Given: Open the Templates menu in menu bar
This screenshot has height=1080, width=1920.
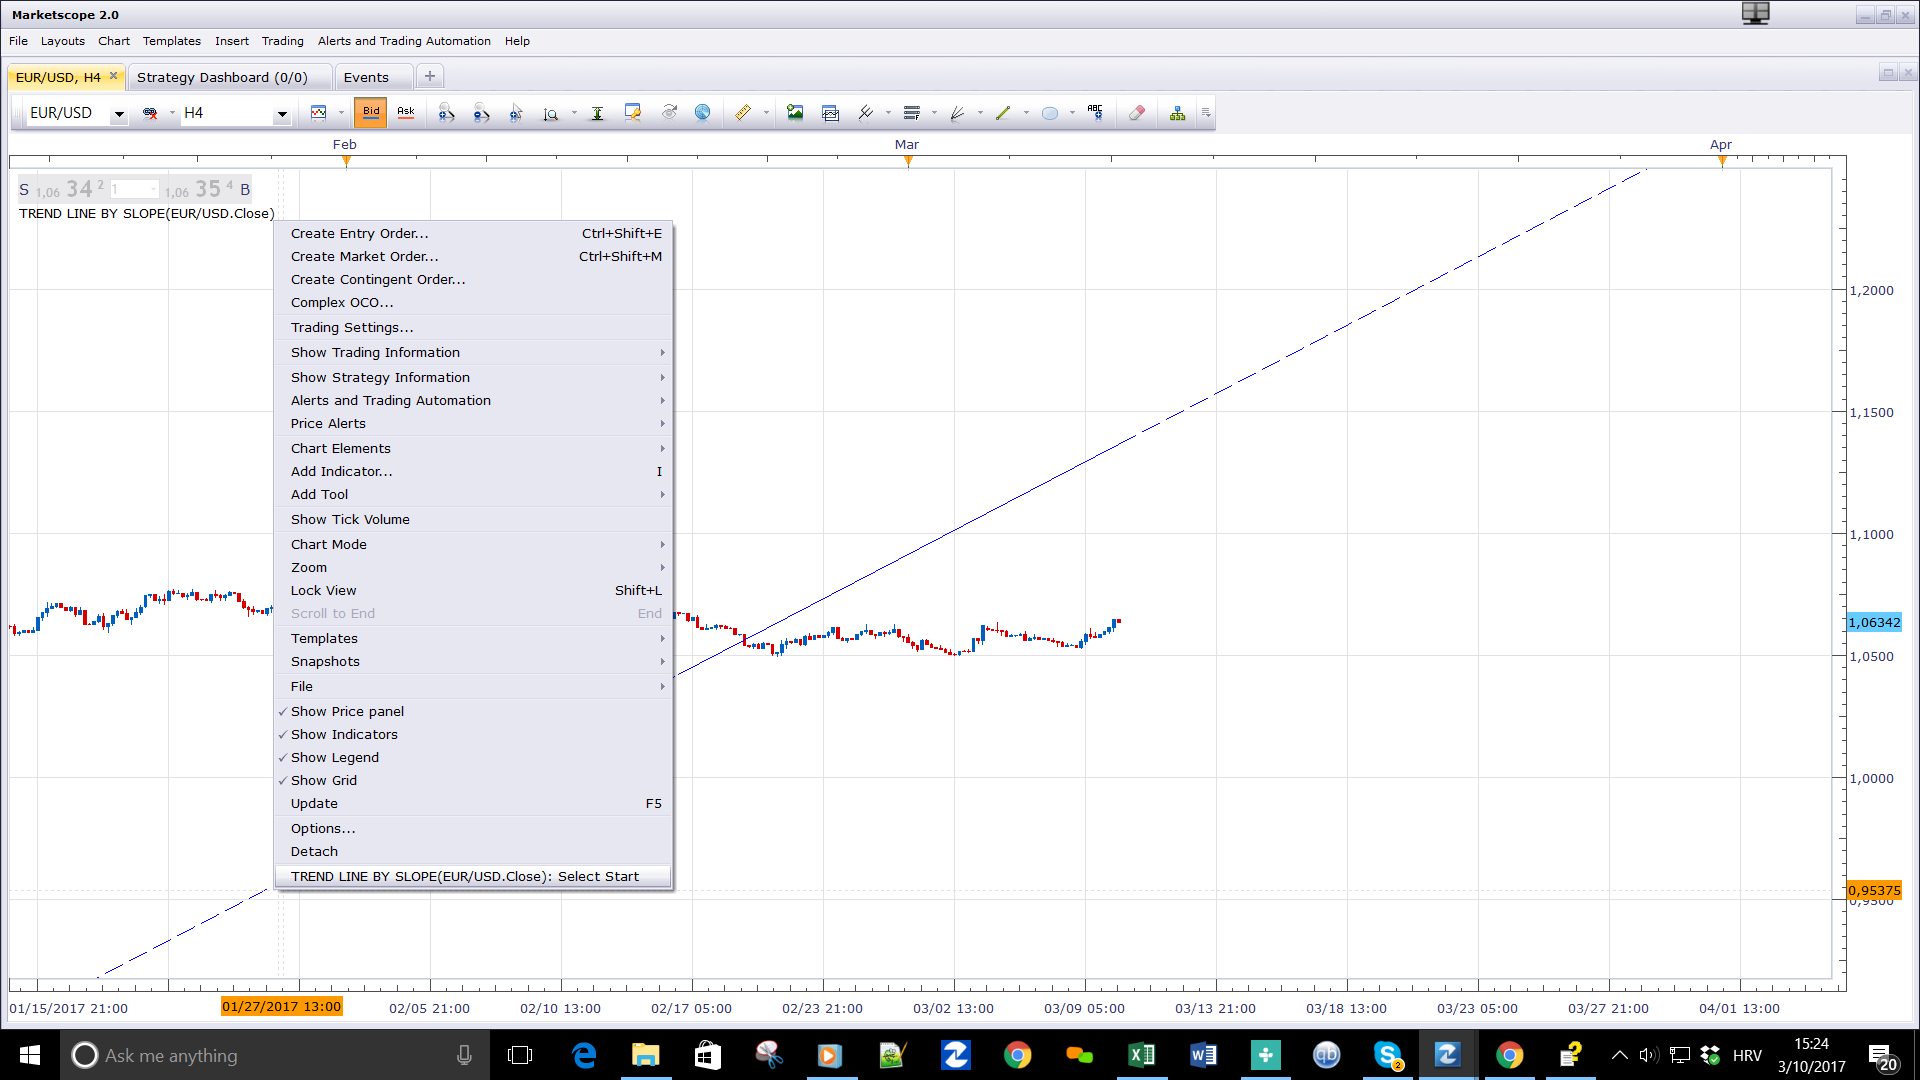Looking at the screenshot, I should 171,41.
